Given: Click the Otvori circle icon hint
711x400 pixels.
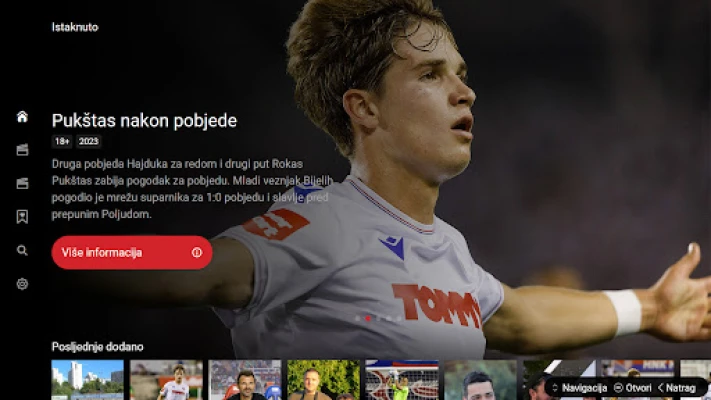Looking at the screenshot, I should coord(618,388).
